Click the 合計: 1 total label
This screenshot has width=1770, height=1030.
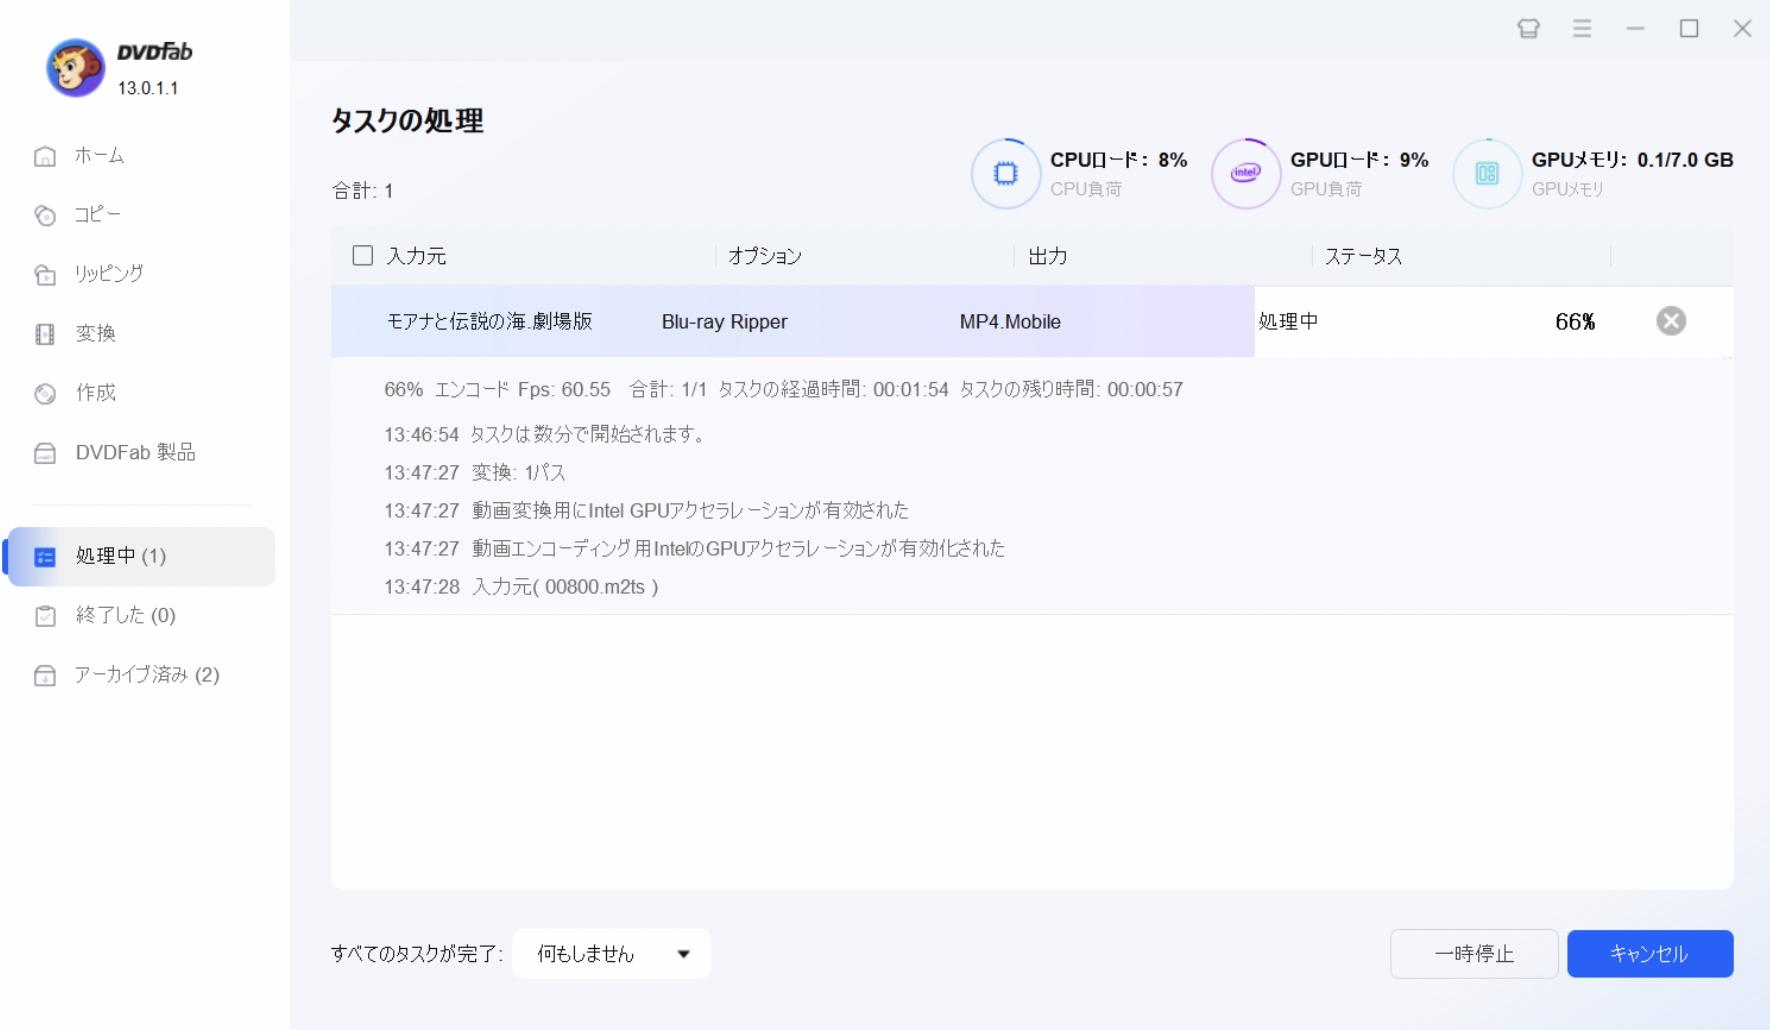(x=362, y=191)
